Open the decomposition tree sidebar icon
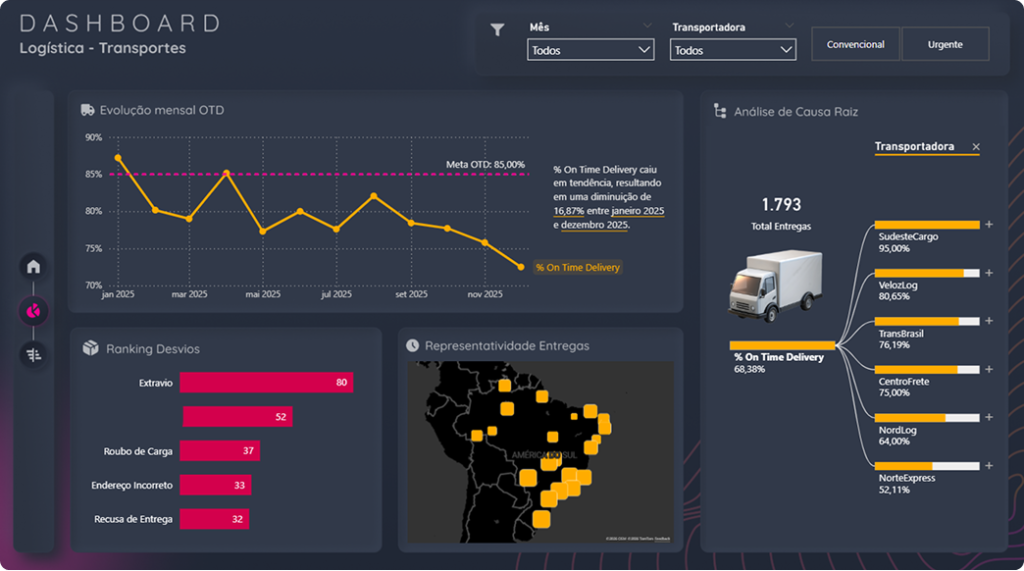1024x571 pixels. pos(33,355)
